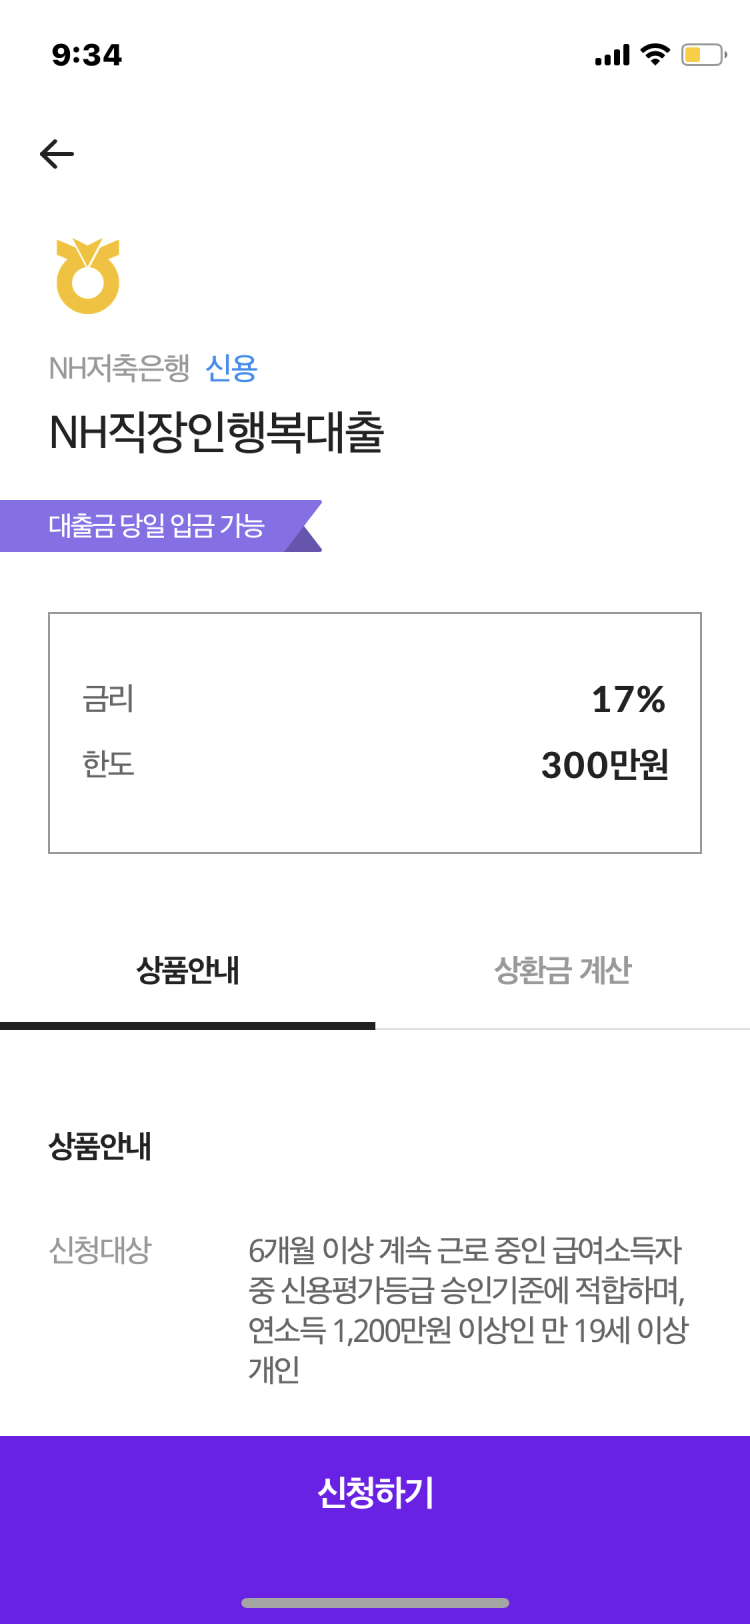Tap the NH직장인행복대출 product title
The width and height of the screenshot is (750, 1624).
[216, 433]
